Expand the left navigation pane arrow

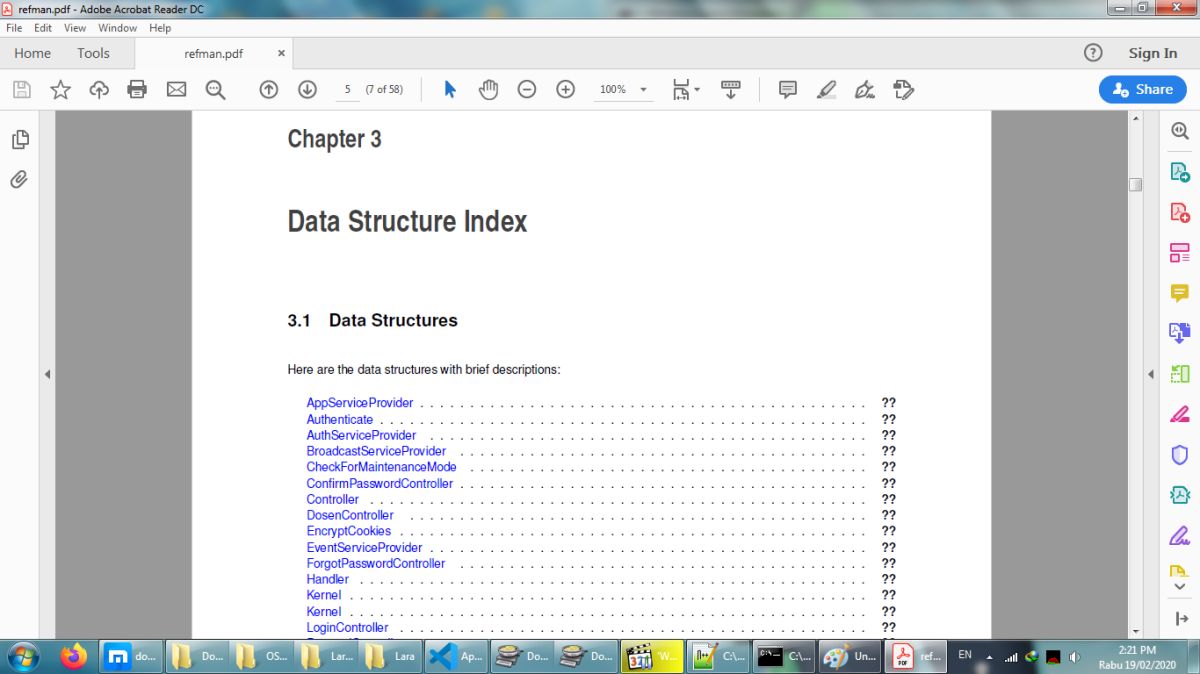tap(47, 374)
